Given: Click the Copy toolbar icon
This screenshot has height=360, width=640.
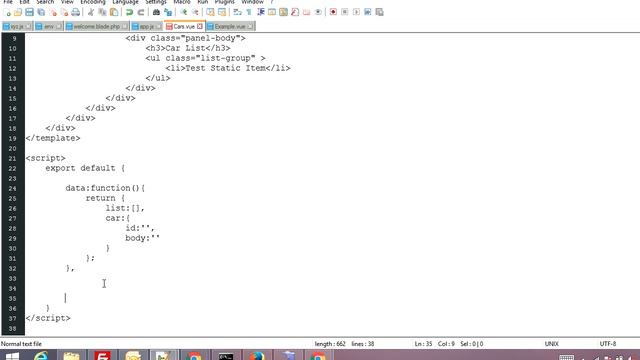Looking at the screenshot, I should [102, 12].
